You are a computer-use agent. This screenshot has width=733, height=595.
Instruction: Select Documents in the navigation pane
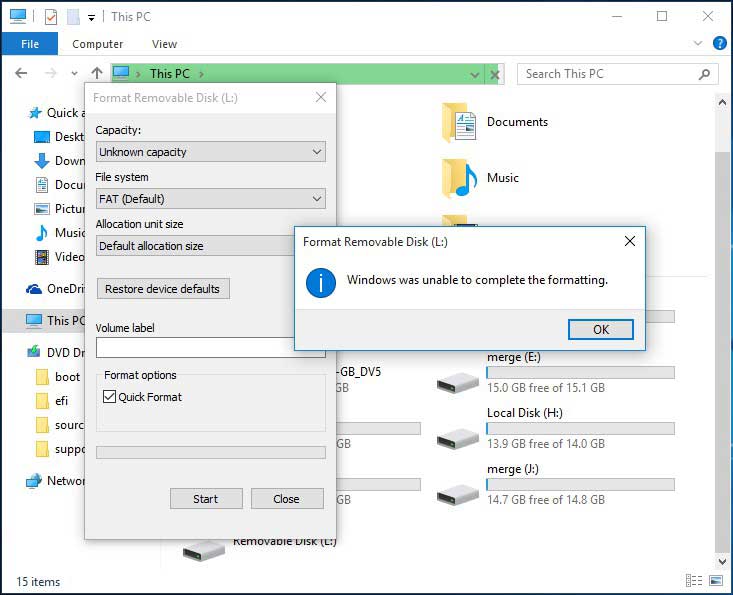pyautogui.click(x=59, y=185)
